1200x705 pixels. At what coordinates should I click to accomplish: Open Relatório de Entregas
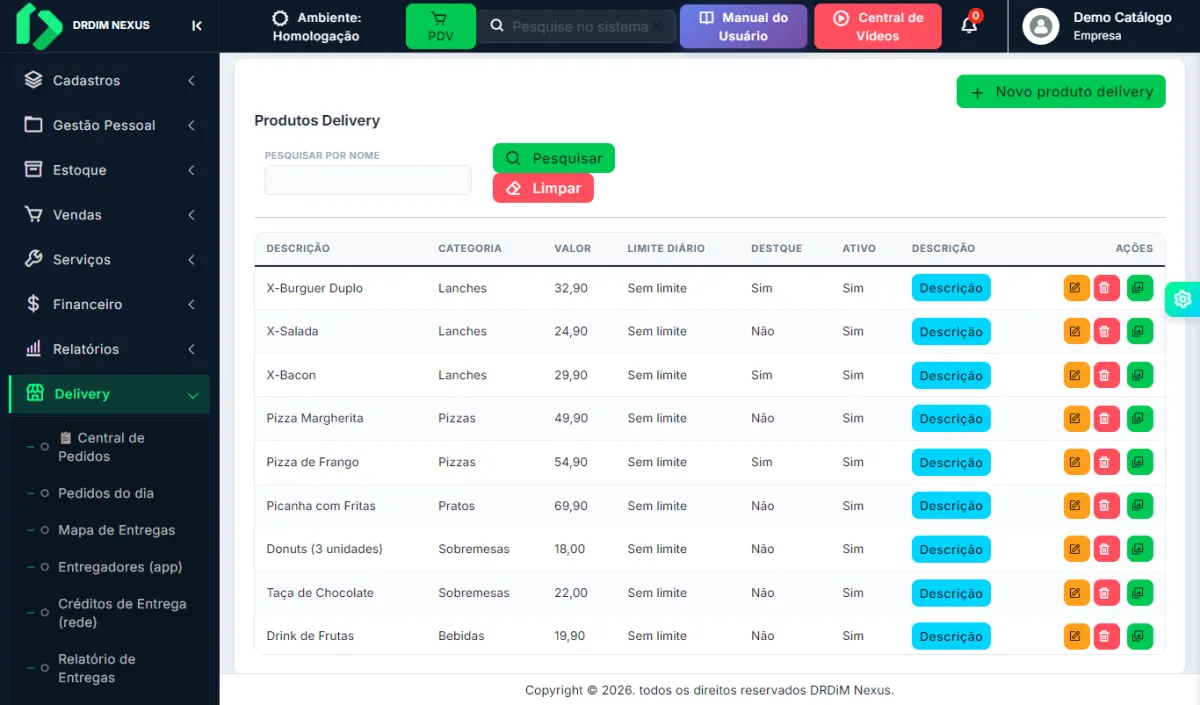pos(97,668)
